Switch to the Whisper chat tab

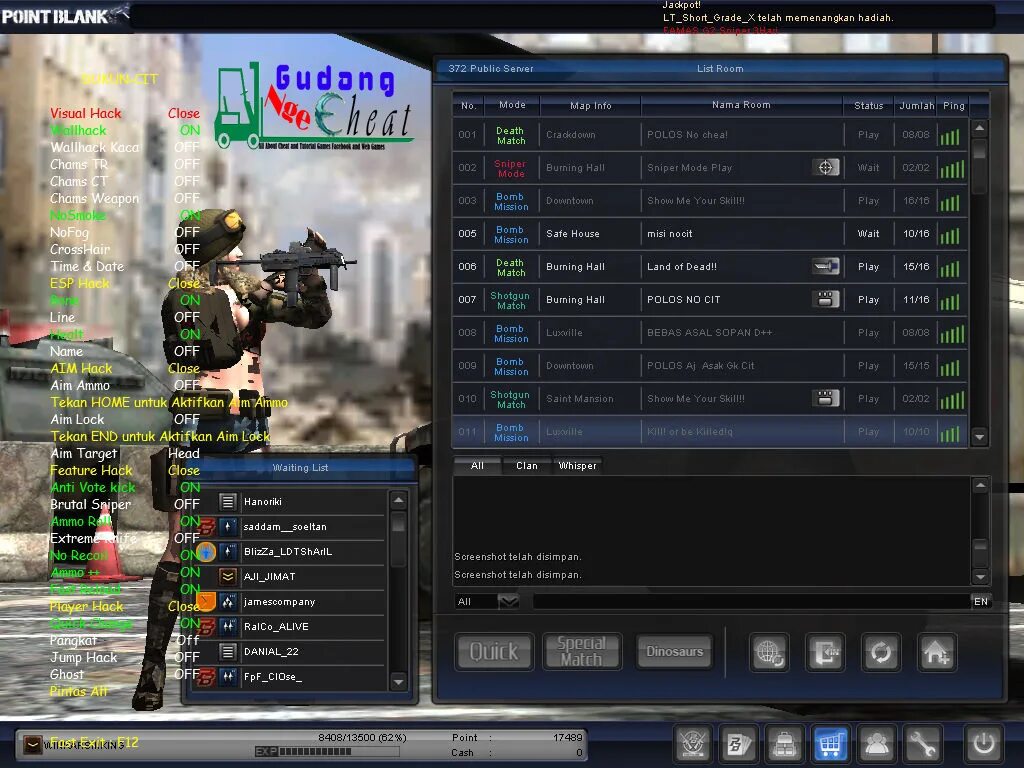point(577,466)
